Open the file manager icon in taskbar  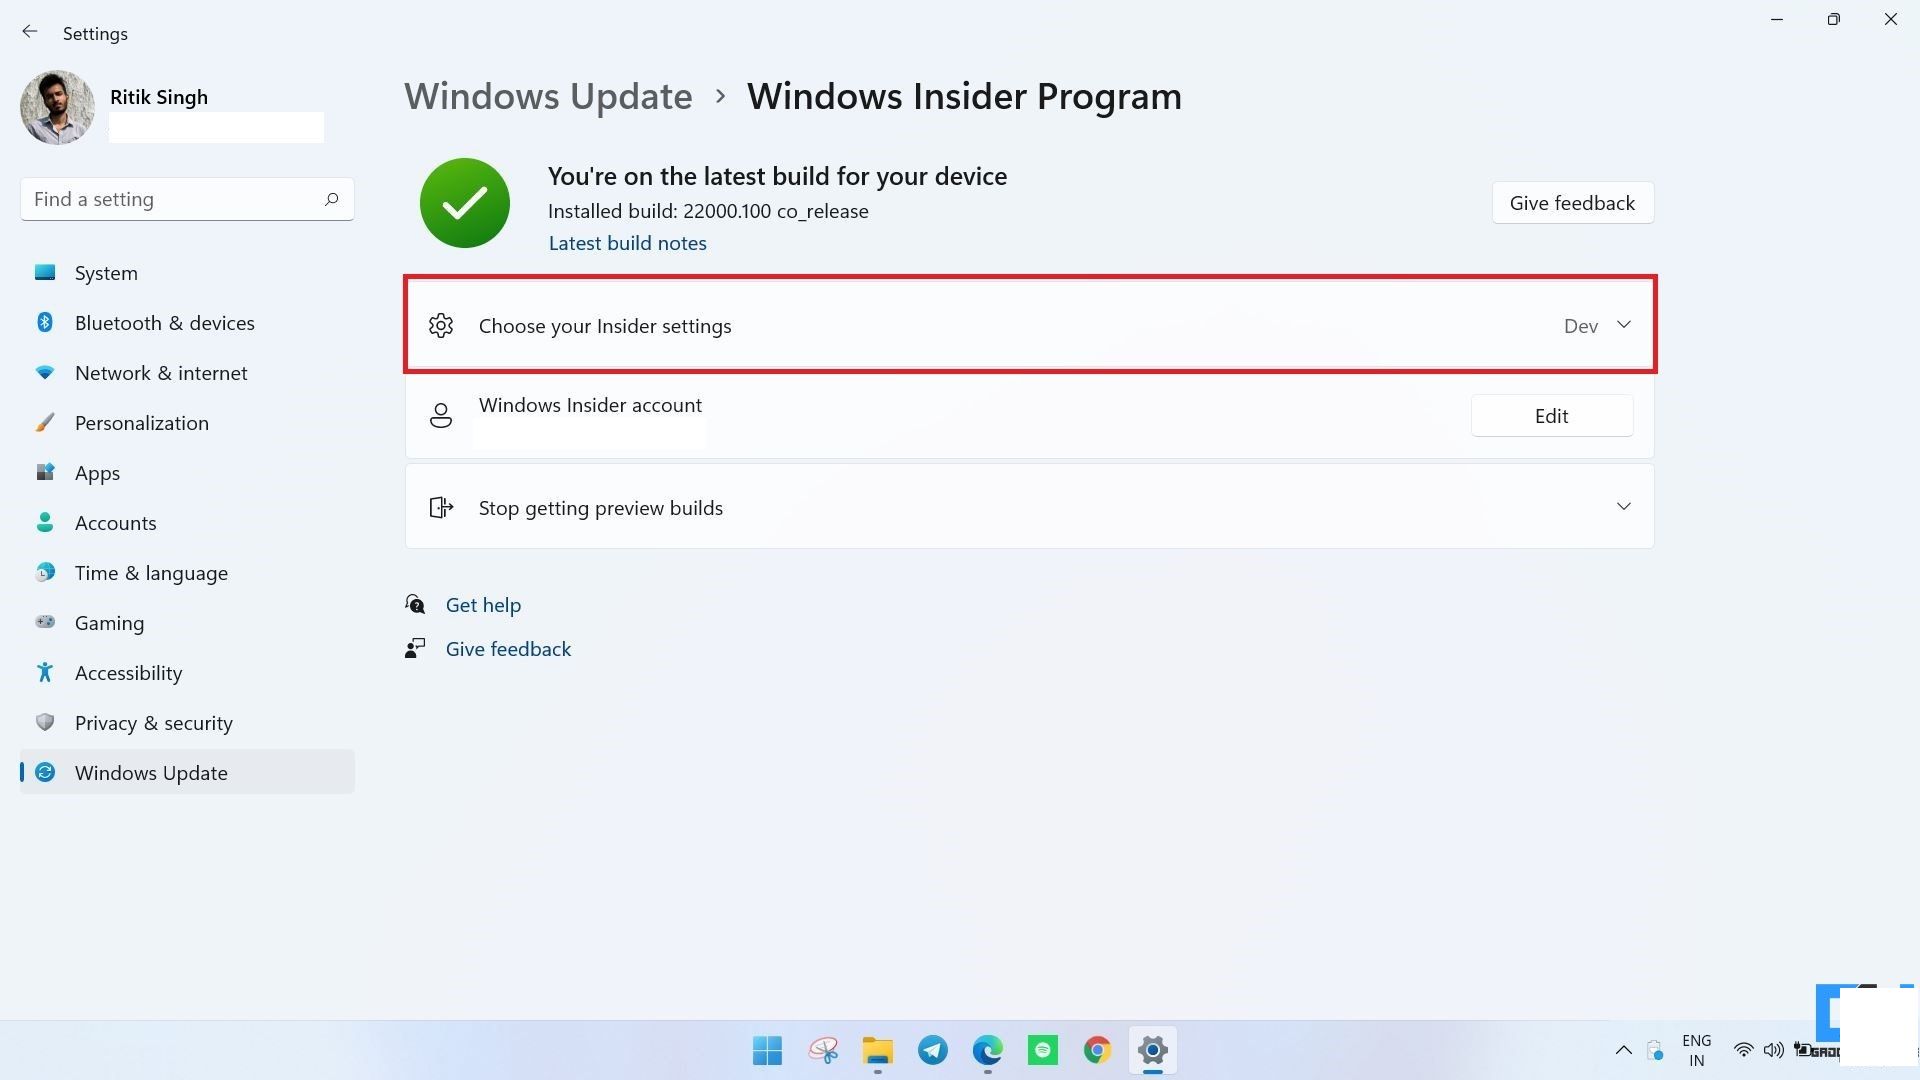877,1050
